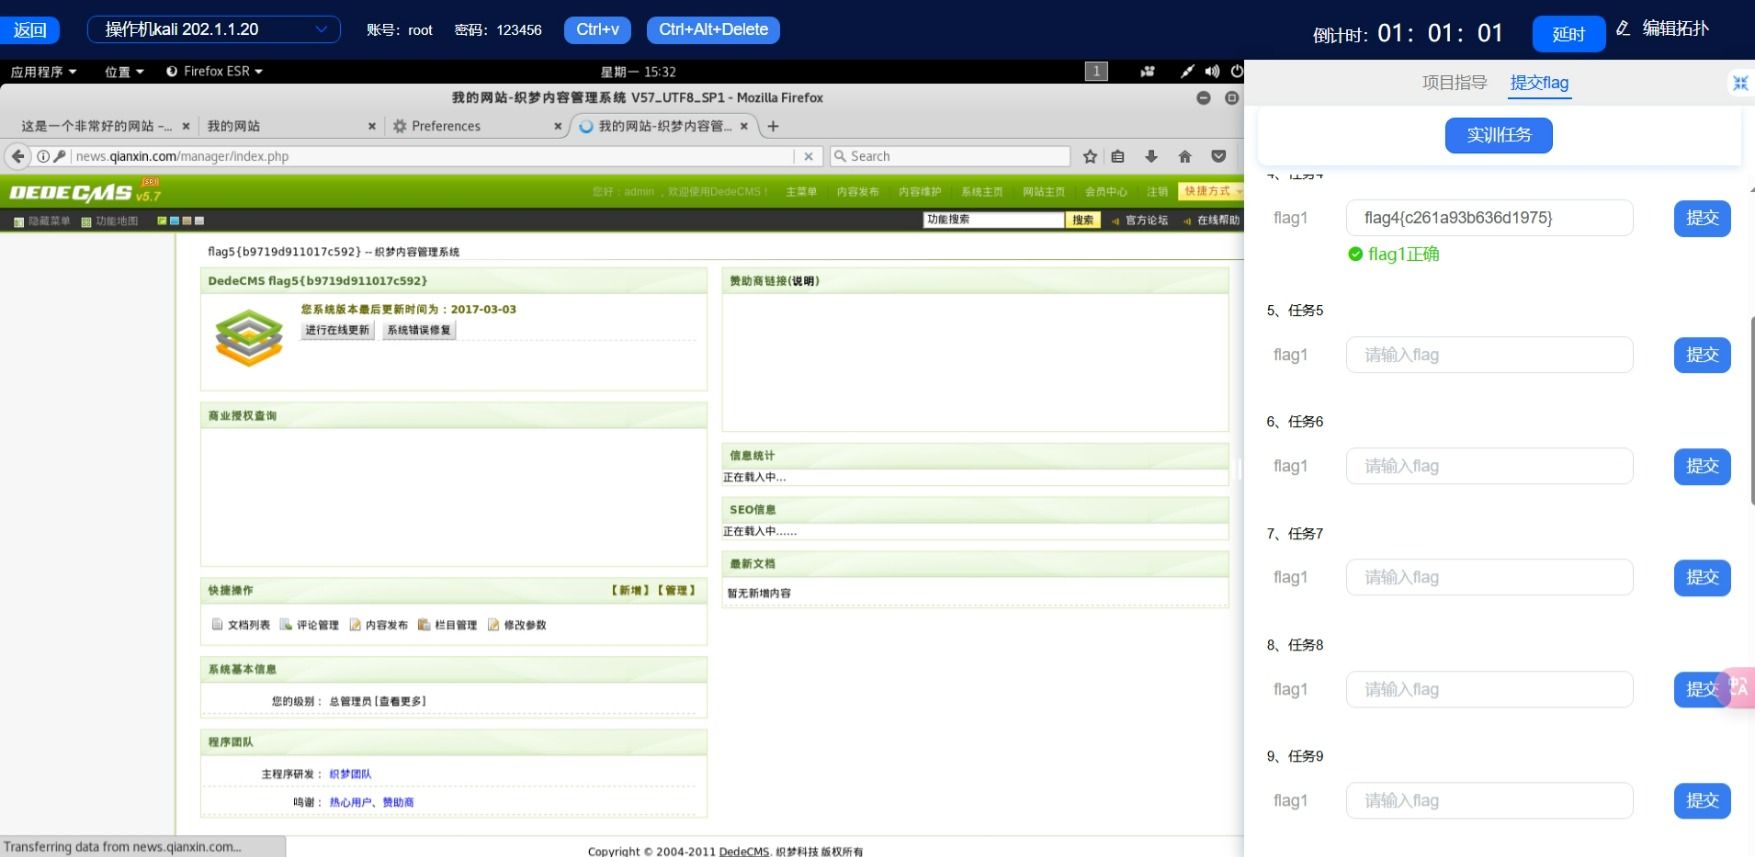This screenshot has width=1755, height=857.
Task: Select the white skin color square
Action: (x=199, y=221)
